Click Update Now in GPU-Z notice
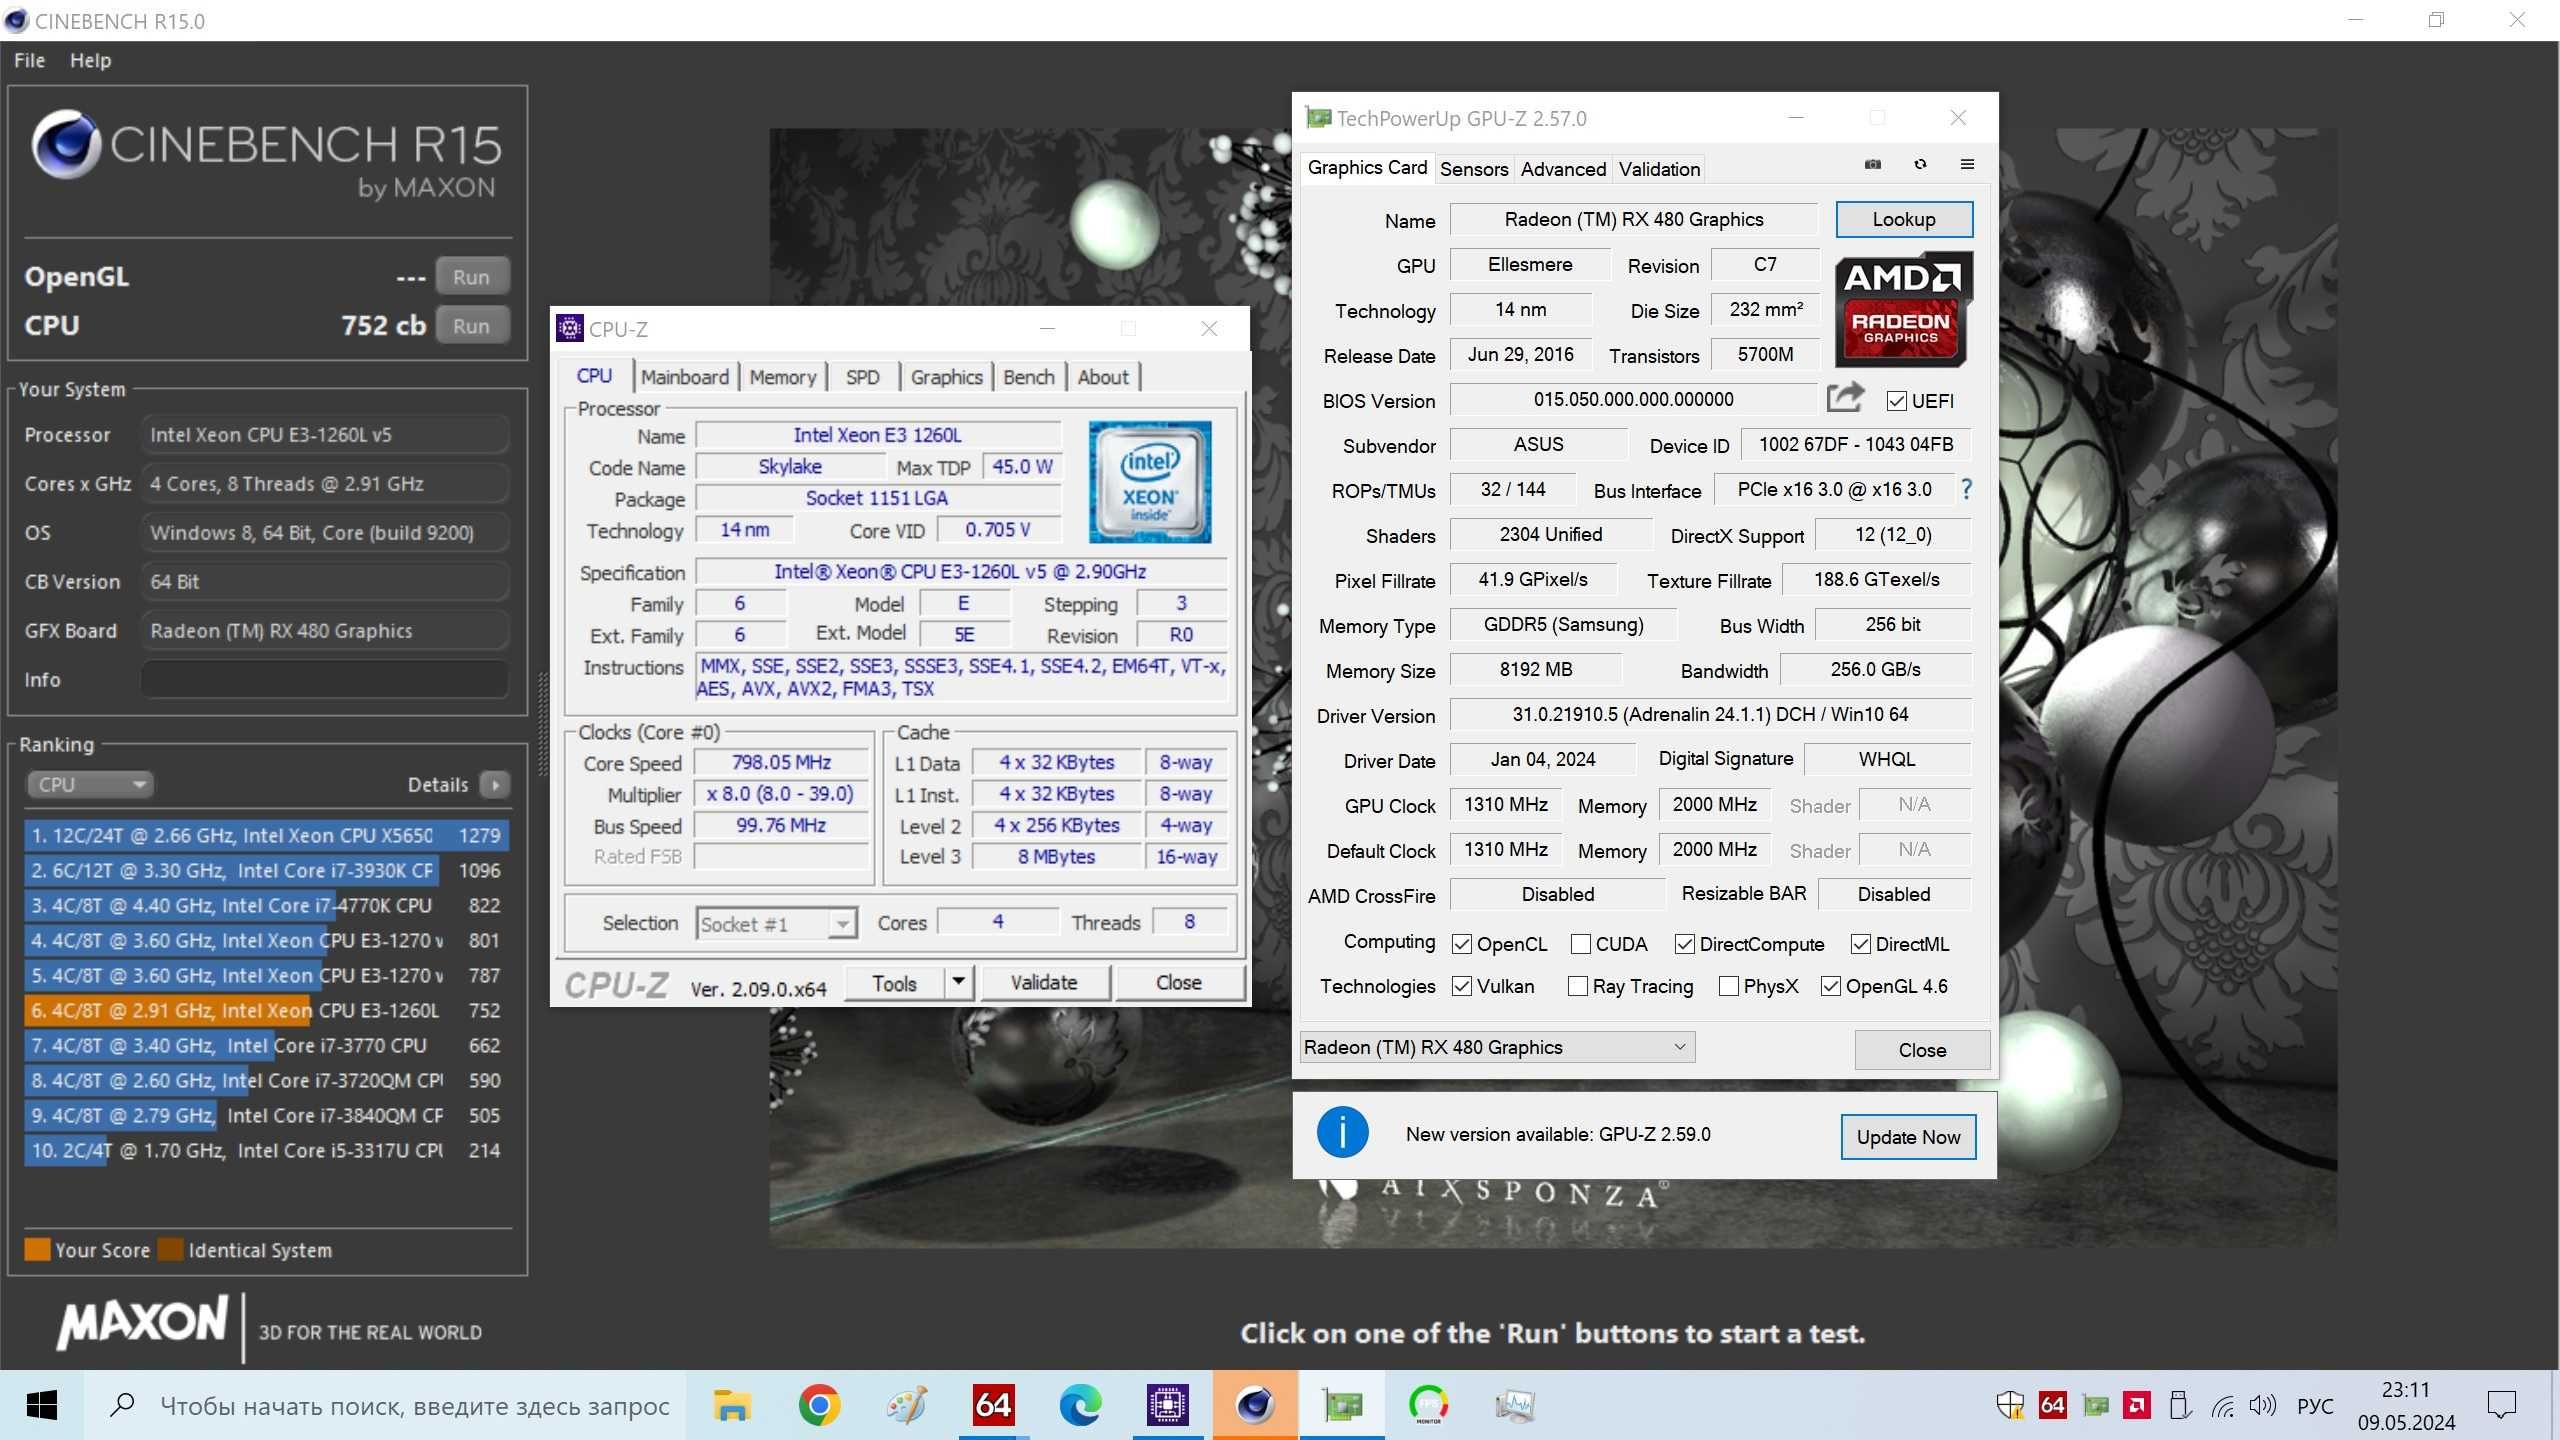Screen dimensions: 2560x1440 pos(1908,1137)
